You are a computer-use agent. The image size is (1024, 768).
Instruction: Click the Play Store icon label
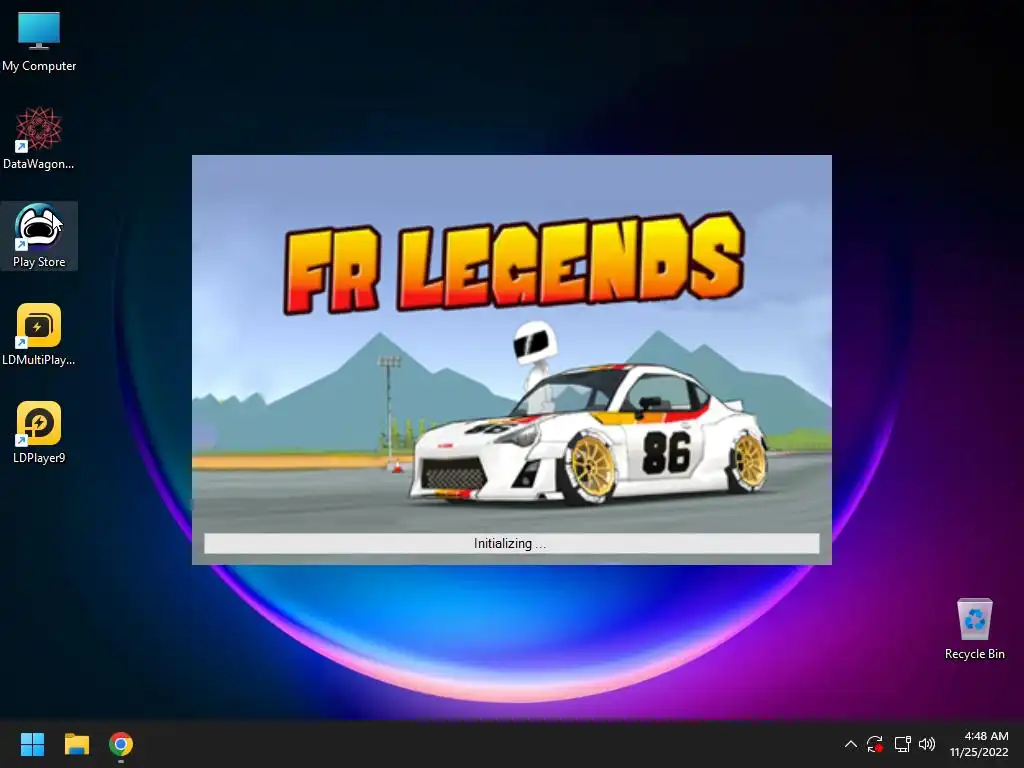click(39, 262)
